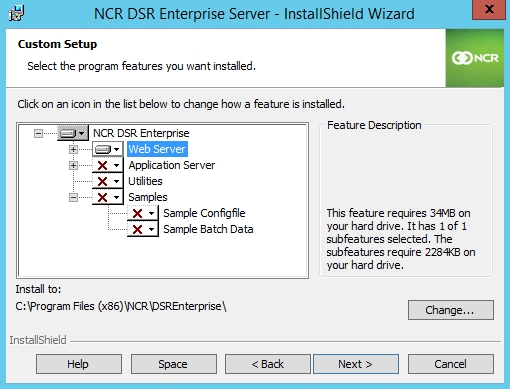Select the NCR DSR Enterprise tree label
510x389 pixels.
(x=141, y=133)
